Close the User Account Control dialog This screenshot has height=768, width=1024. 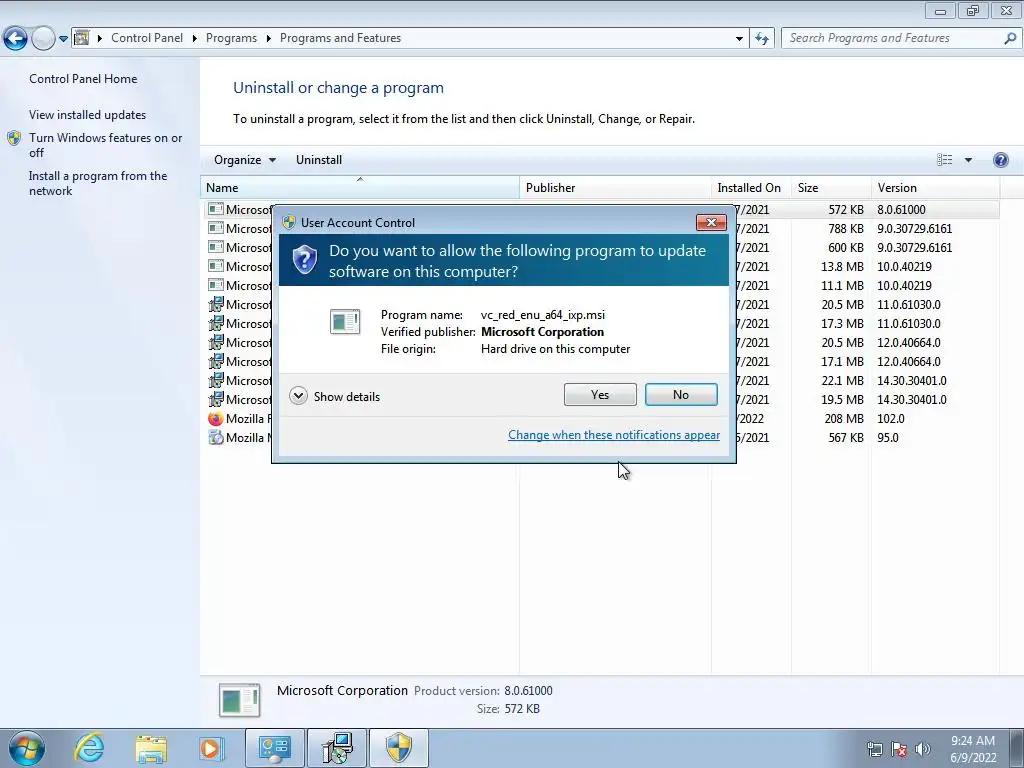coord(711,223)
